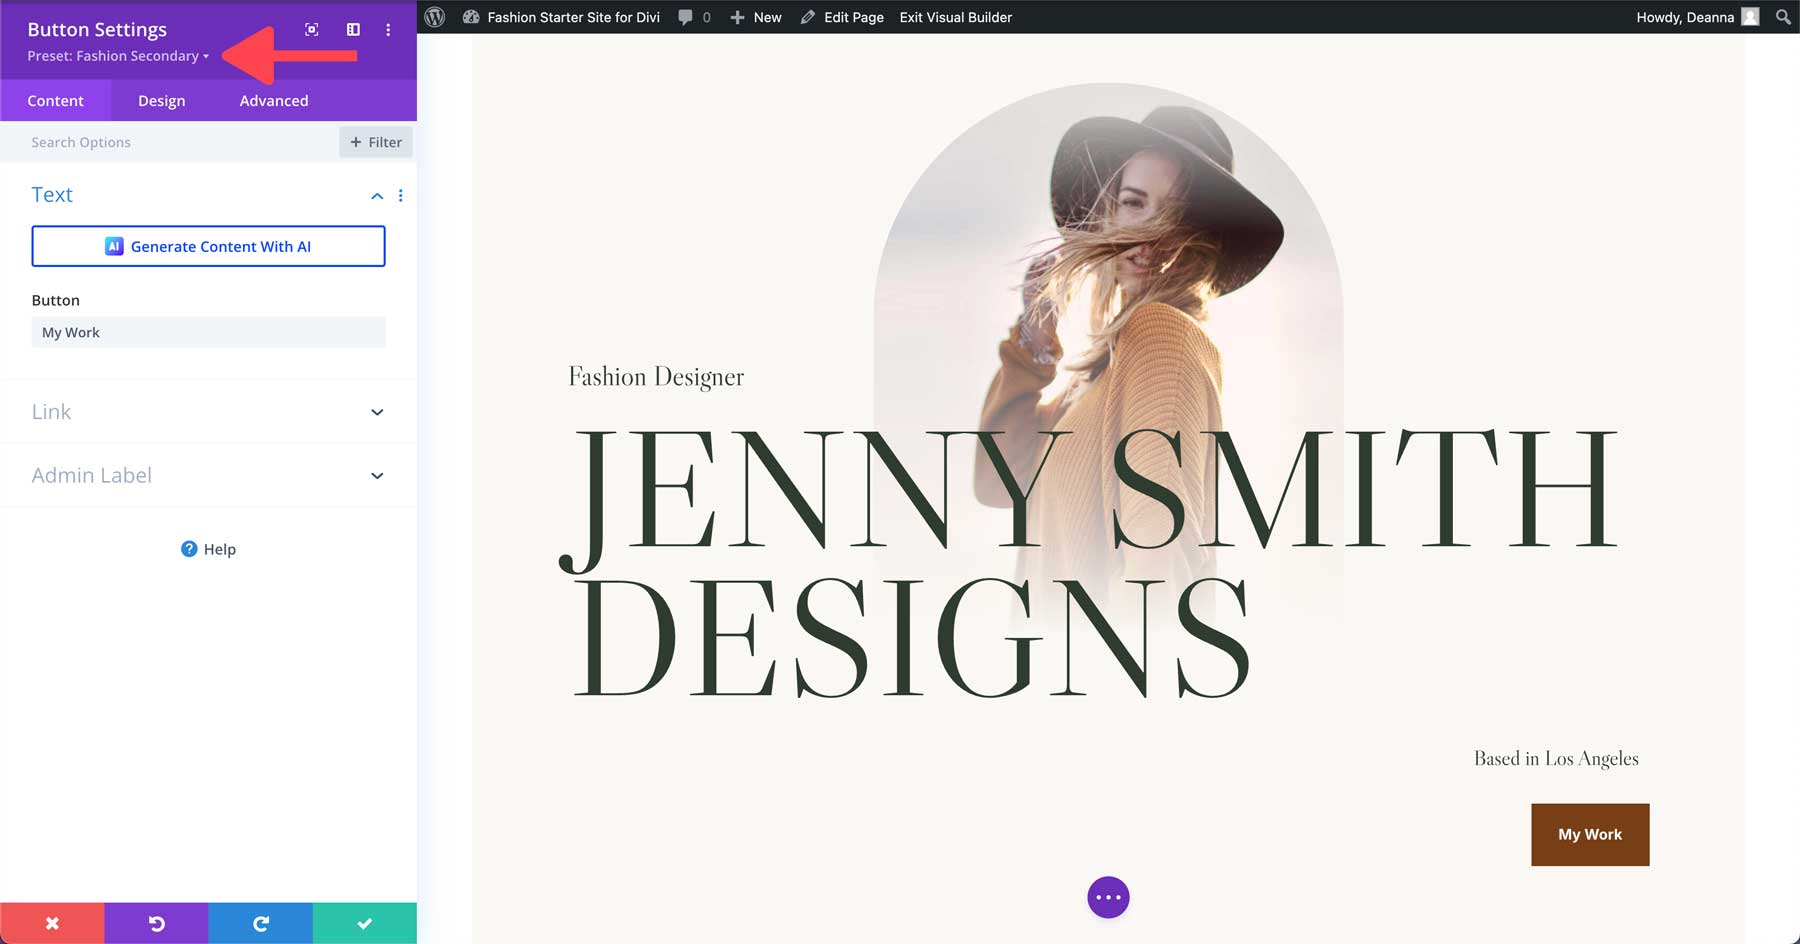The height and width of the screenshot is (944, 1800).
Task: Expand the Admin Label section
Action: pyautogui.click(x=207, y=475)
